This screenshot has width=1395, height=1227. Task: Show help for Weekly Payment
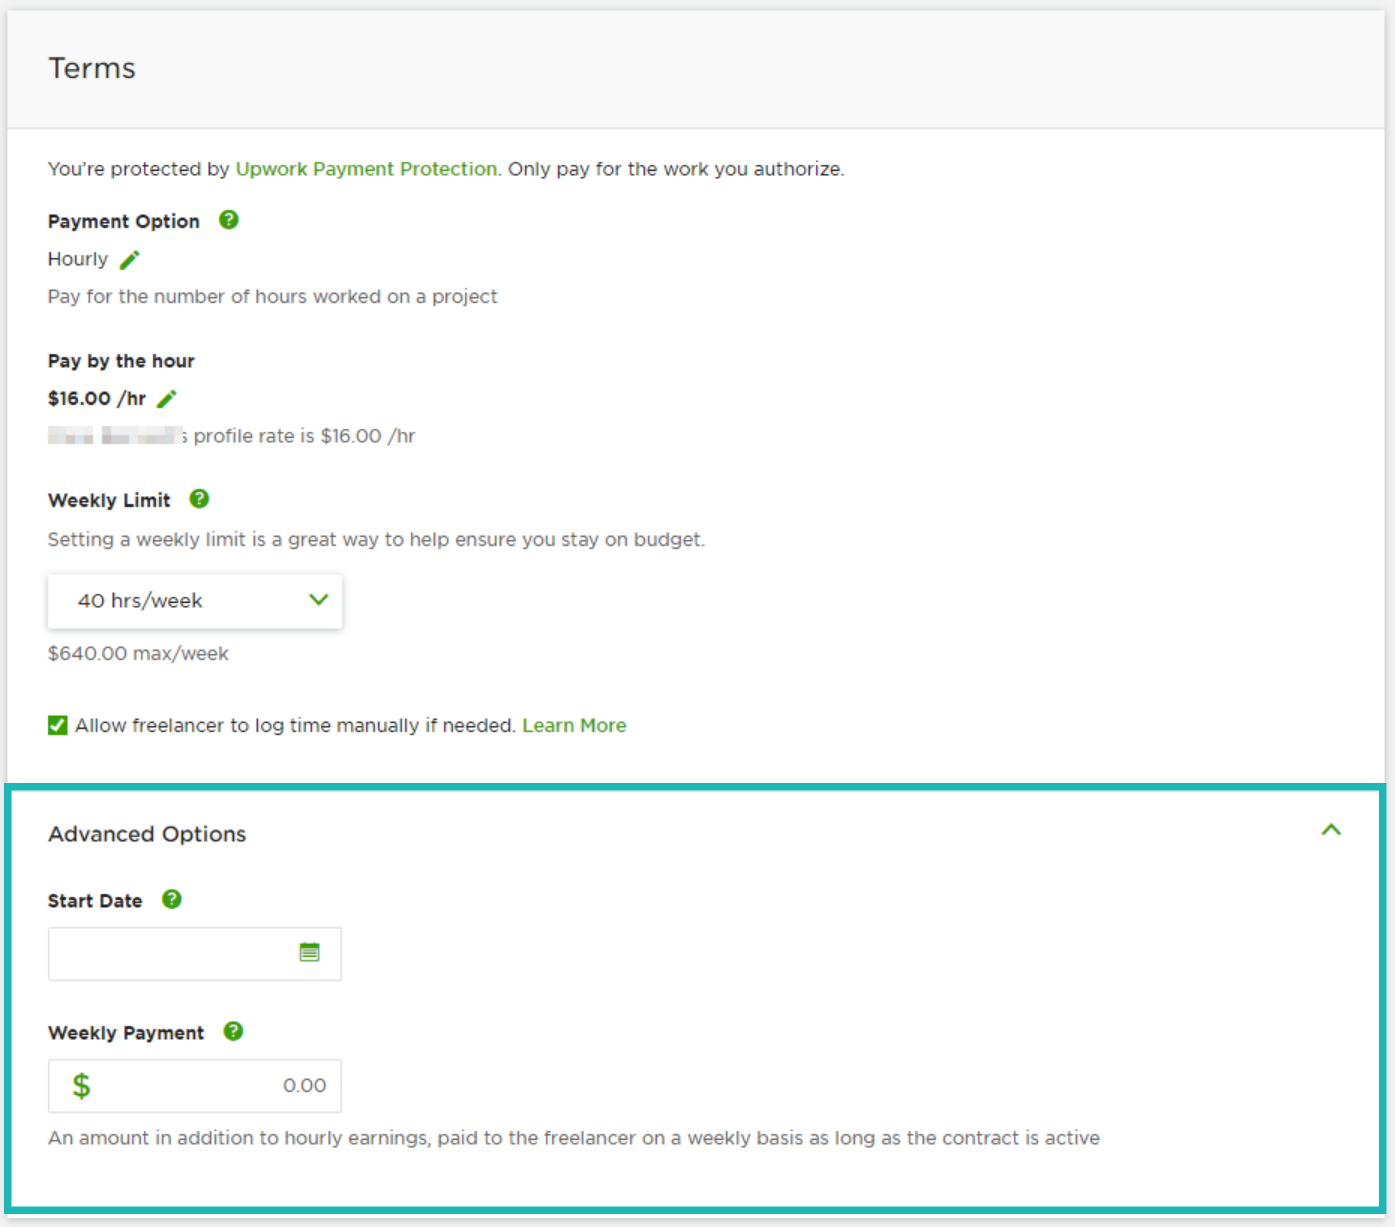[x=233, y=1032]
